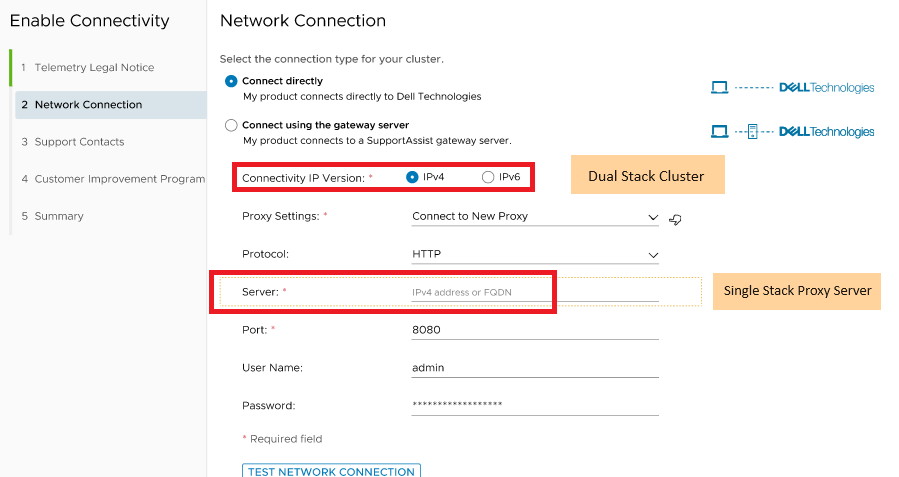Click the masked Password field

point(535,404)
